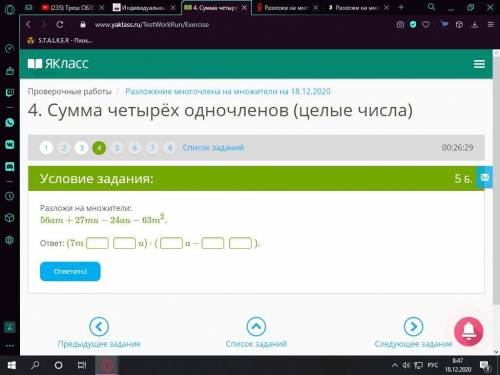Viewport: 500px width, 375px height.
Task: Click the 'Предыдущее задание' link
Action: (99, 344)
